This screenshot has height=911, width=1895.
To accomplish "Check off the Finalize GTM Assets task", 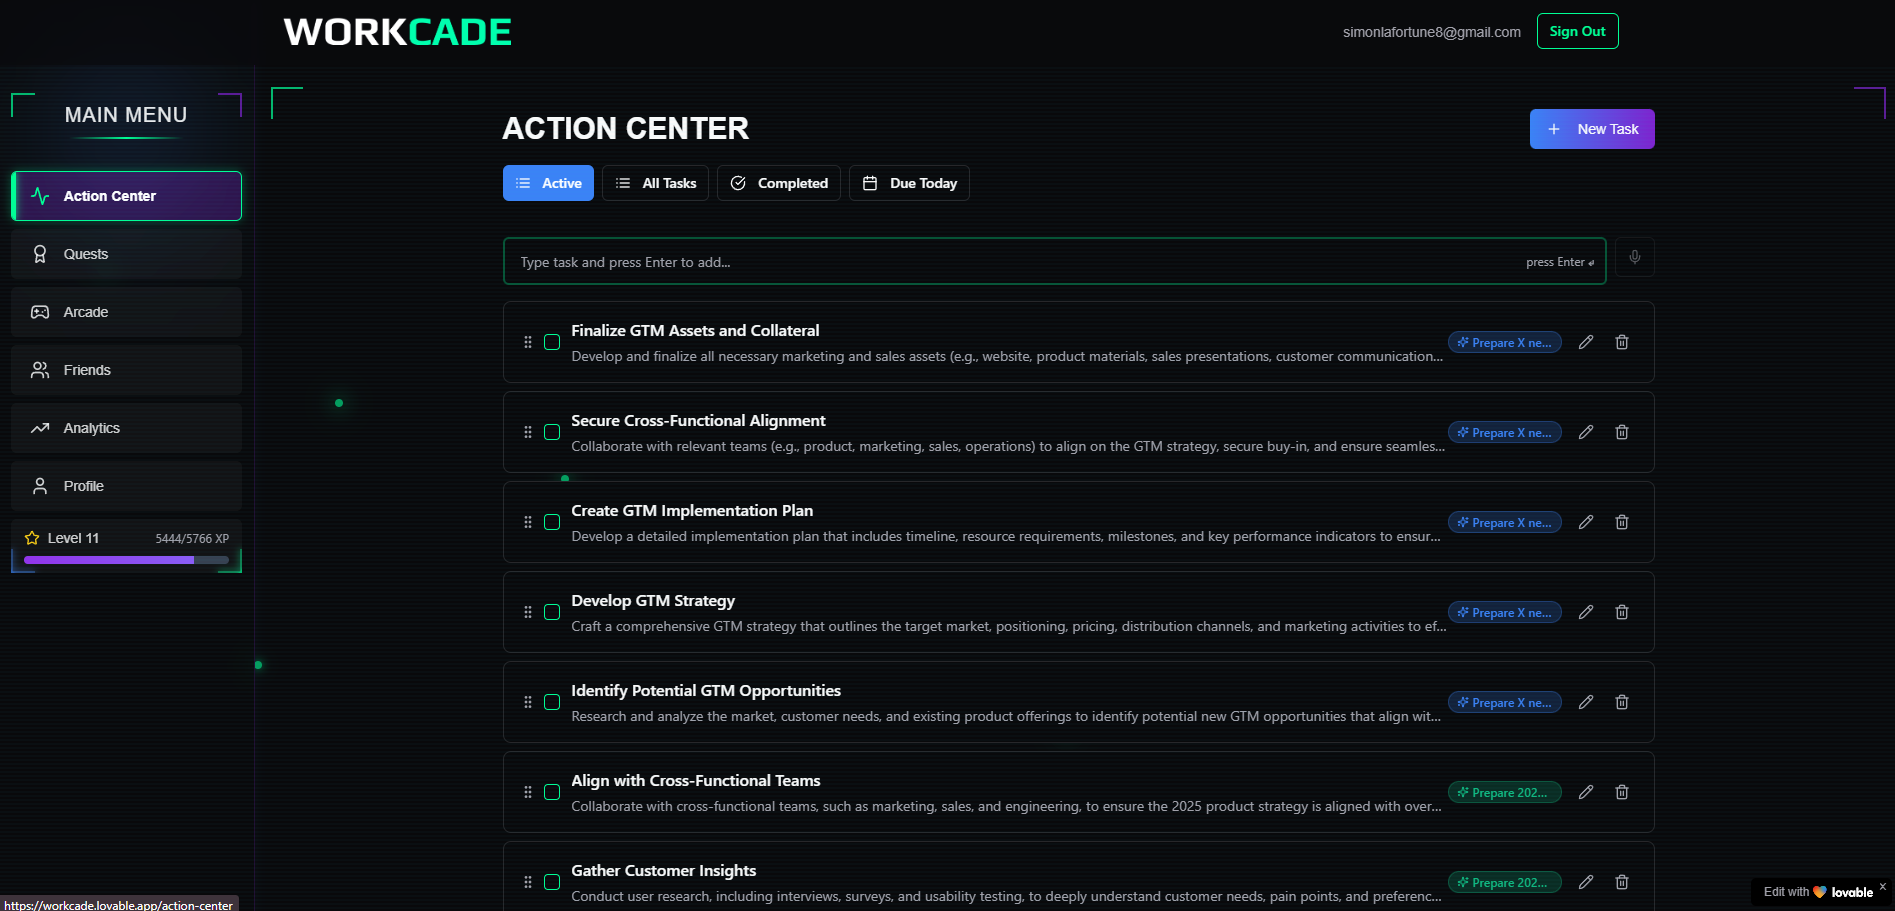I will click(551, 342).
